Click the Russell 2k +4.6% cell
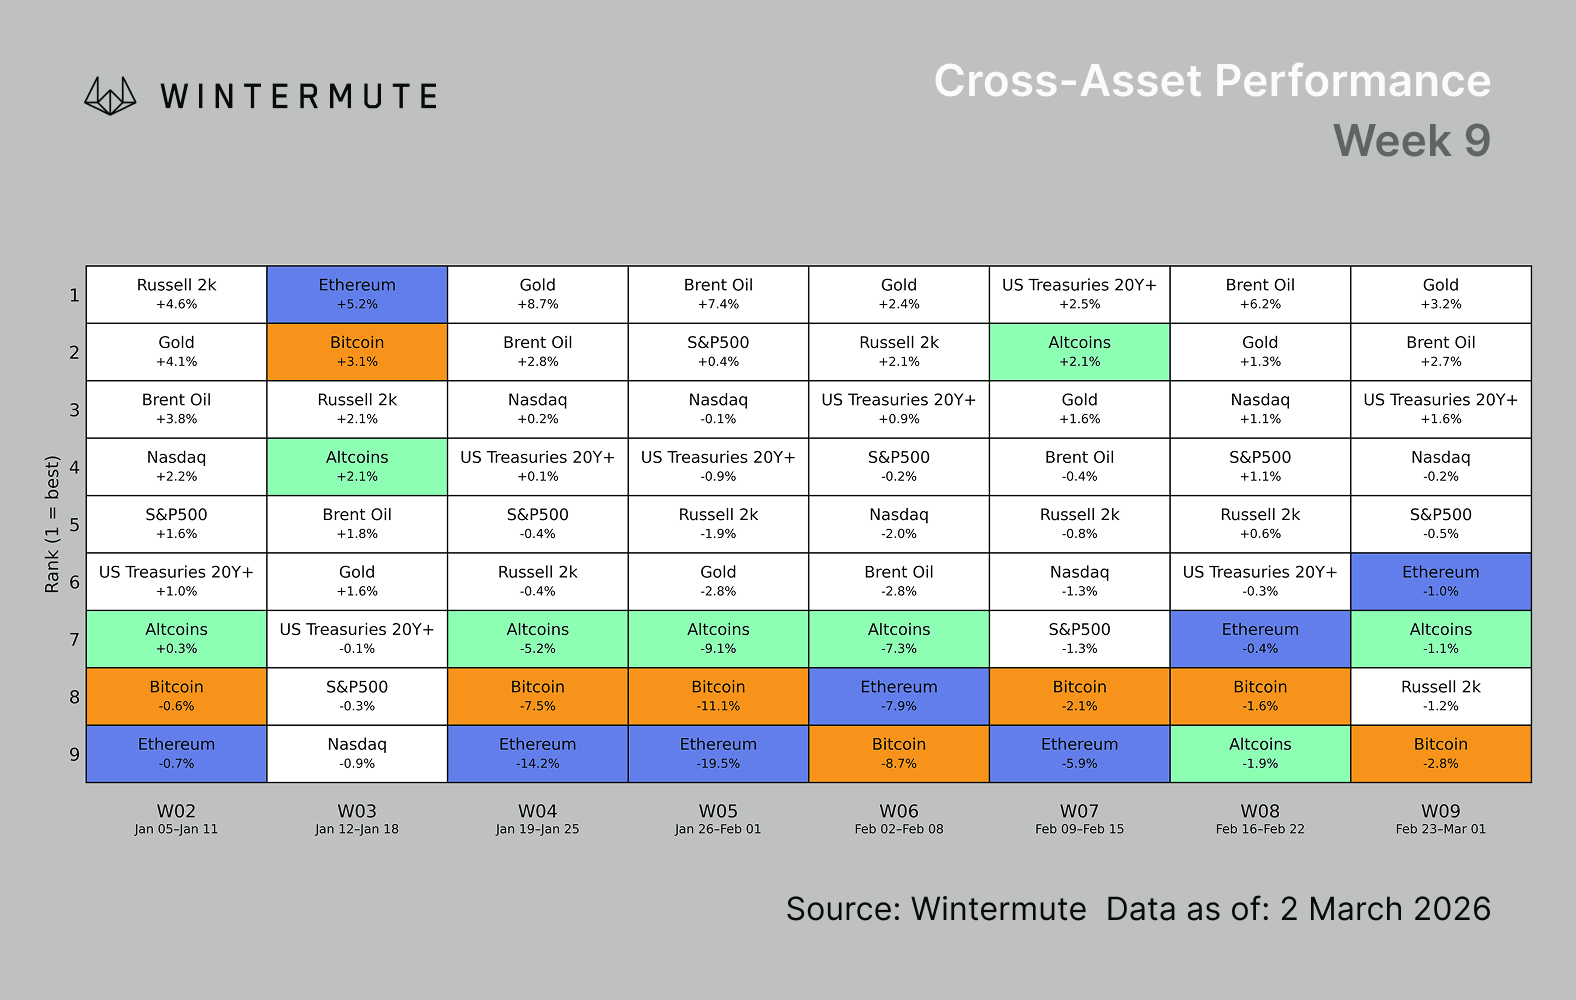This screenshot has height=1000, width=1576. coord(176,294)
